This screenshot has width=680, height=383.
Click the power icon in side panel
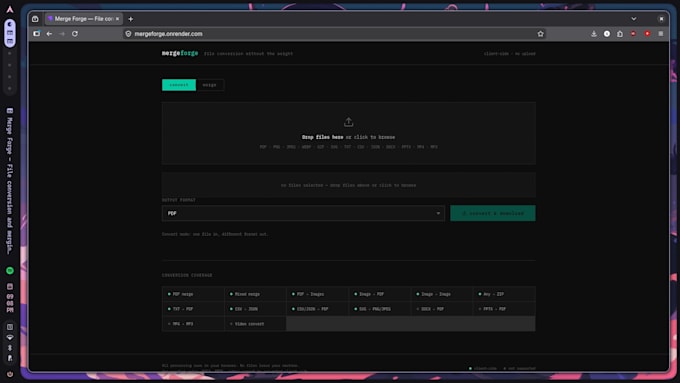[x=10, y=374]
